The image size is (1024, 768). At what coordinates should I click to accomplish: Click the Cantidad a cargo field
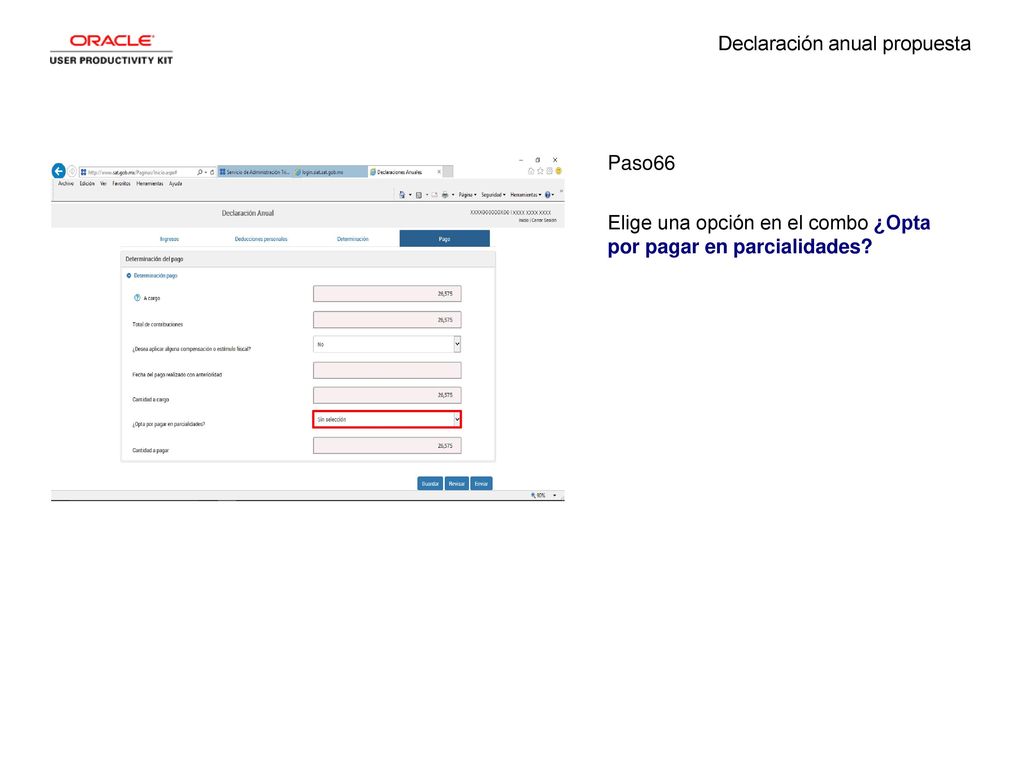click(x=387, y=395)
